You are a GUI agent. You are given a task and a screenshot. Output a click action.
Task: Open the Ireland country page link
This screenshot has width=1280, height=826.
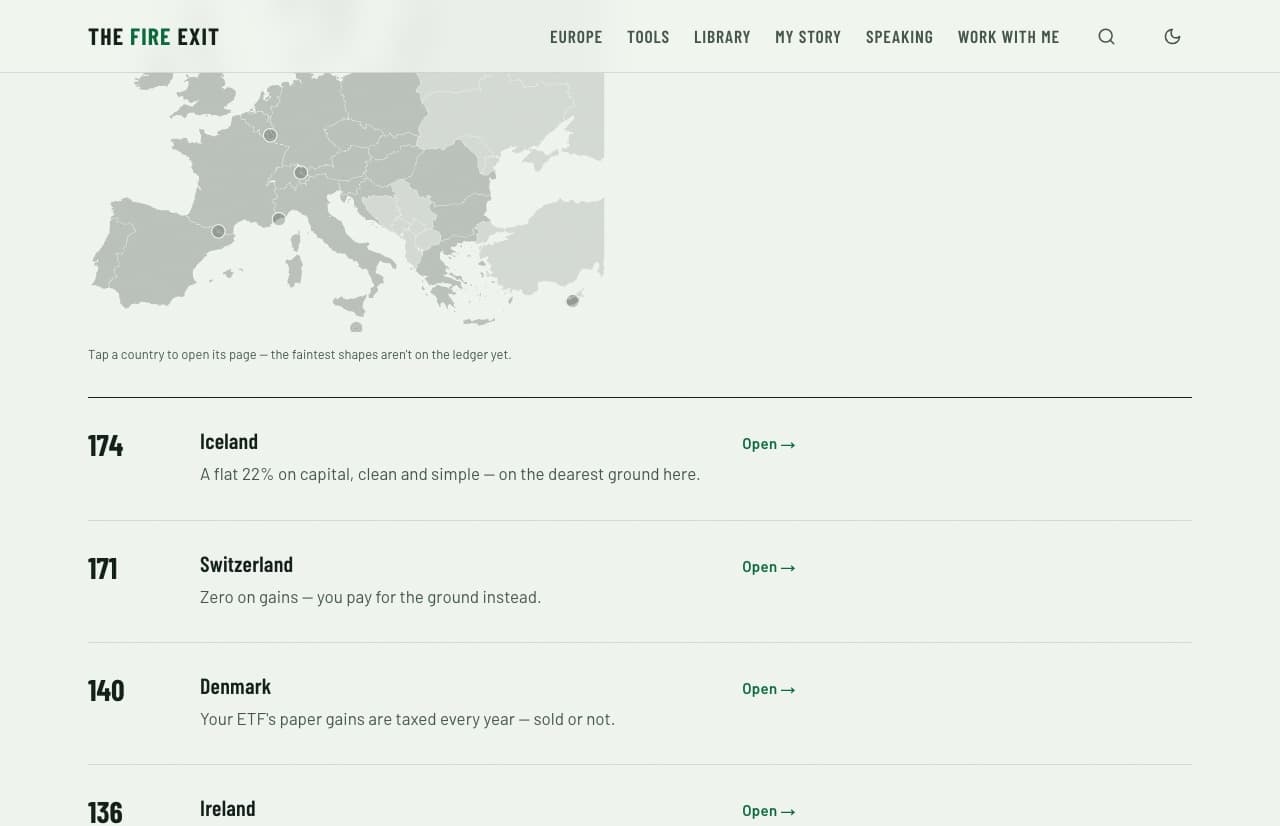pyautogui.click(x=768, y=811)
